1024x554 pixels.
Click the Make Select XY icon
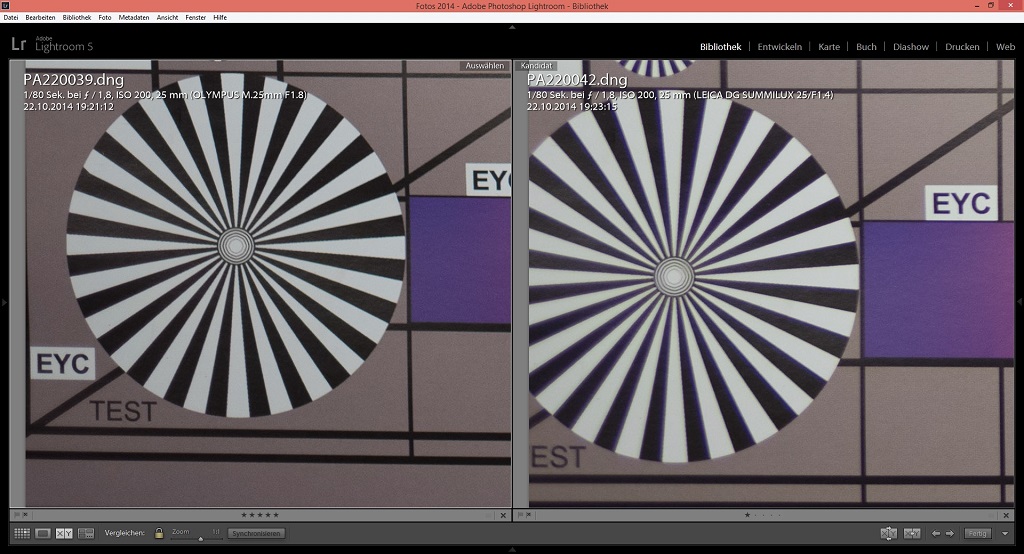pyautogui.click(x=912, y=534)
